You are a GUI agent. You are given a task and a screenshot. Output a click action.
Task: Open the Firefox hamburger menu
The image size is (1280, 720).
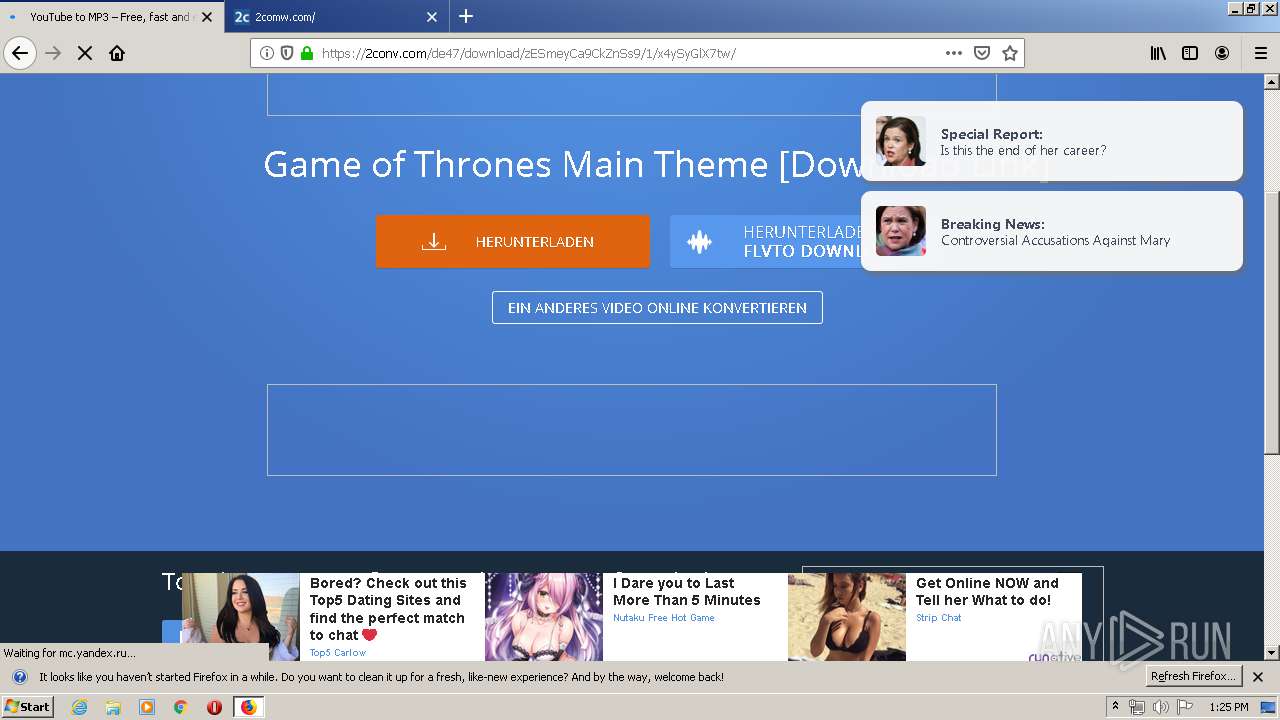(1260, 53)
